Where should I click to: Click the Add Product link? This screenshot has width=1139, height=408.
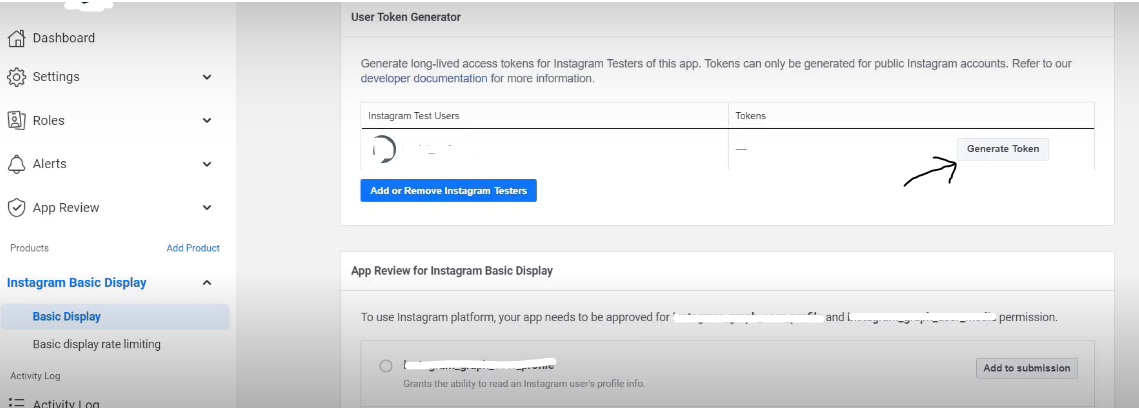(x=193, y=248)
